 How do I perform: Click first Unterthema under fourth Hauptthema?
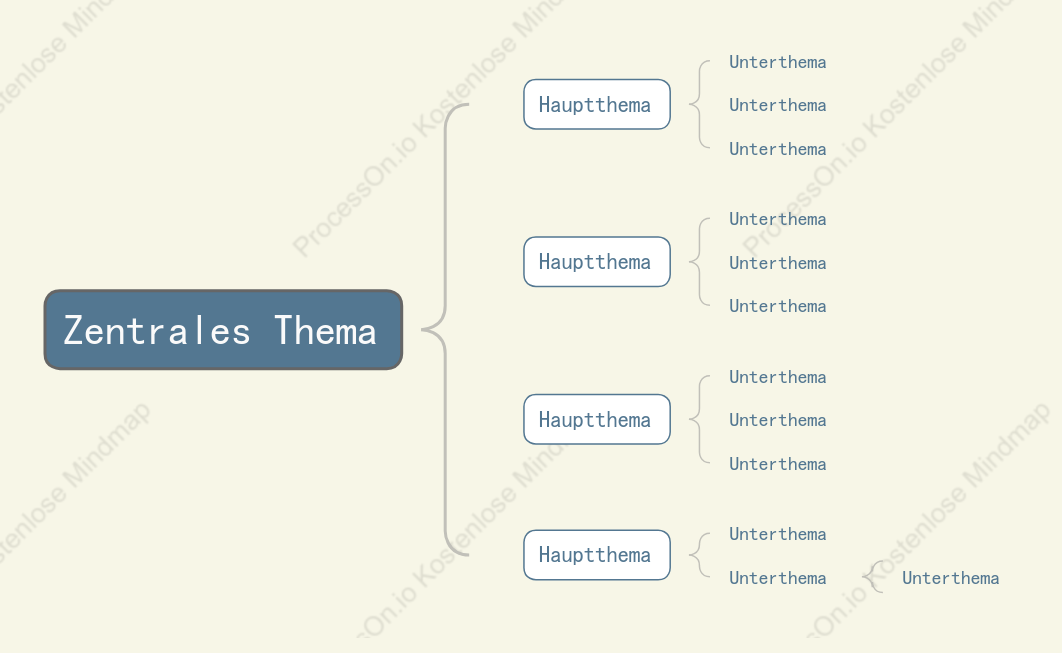[x=778, y=534]
